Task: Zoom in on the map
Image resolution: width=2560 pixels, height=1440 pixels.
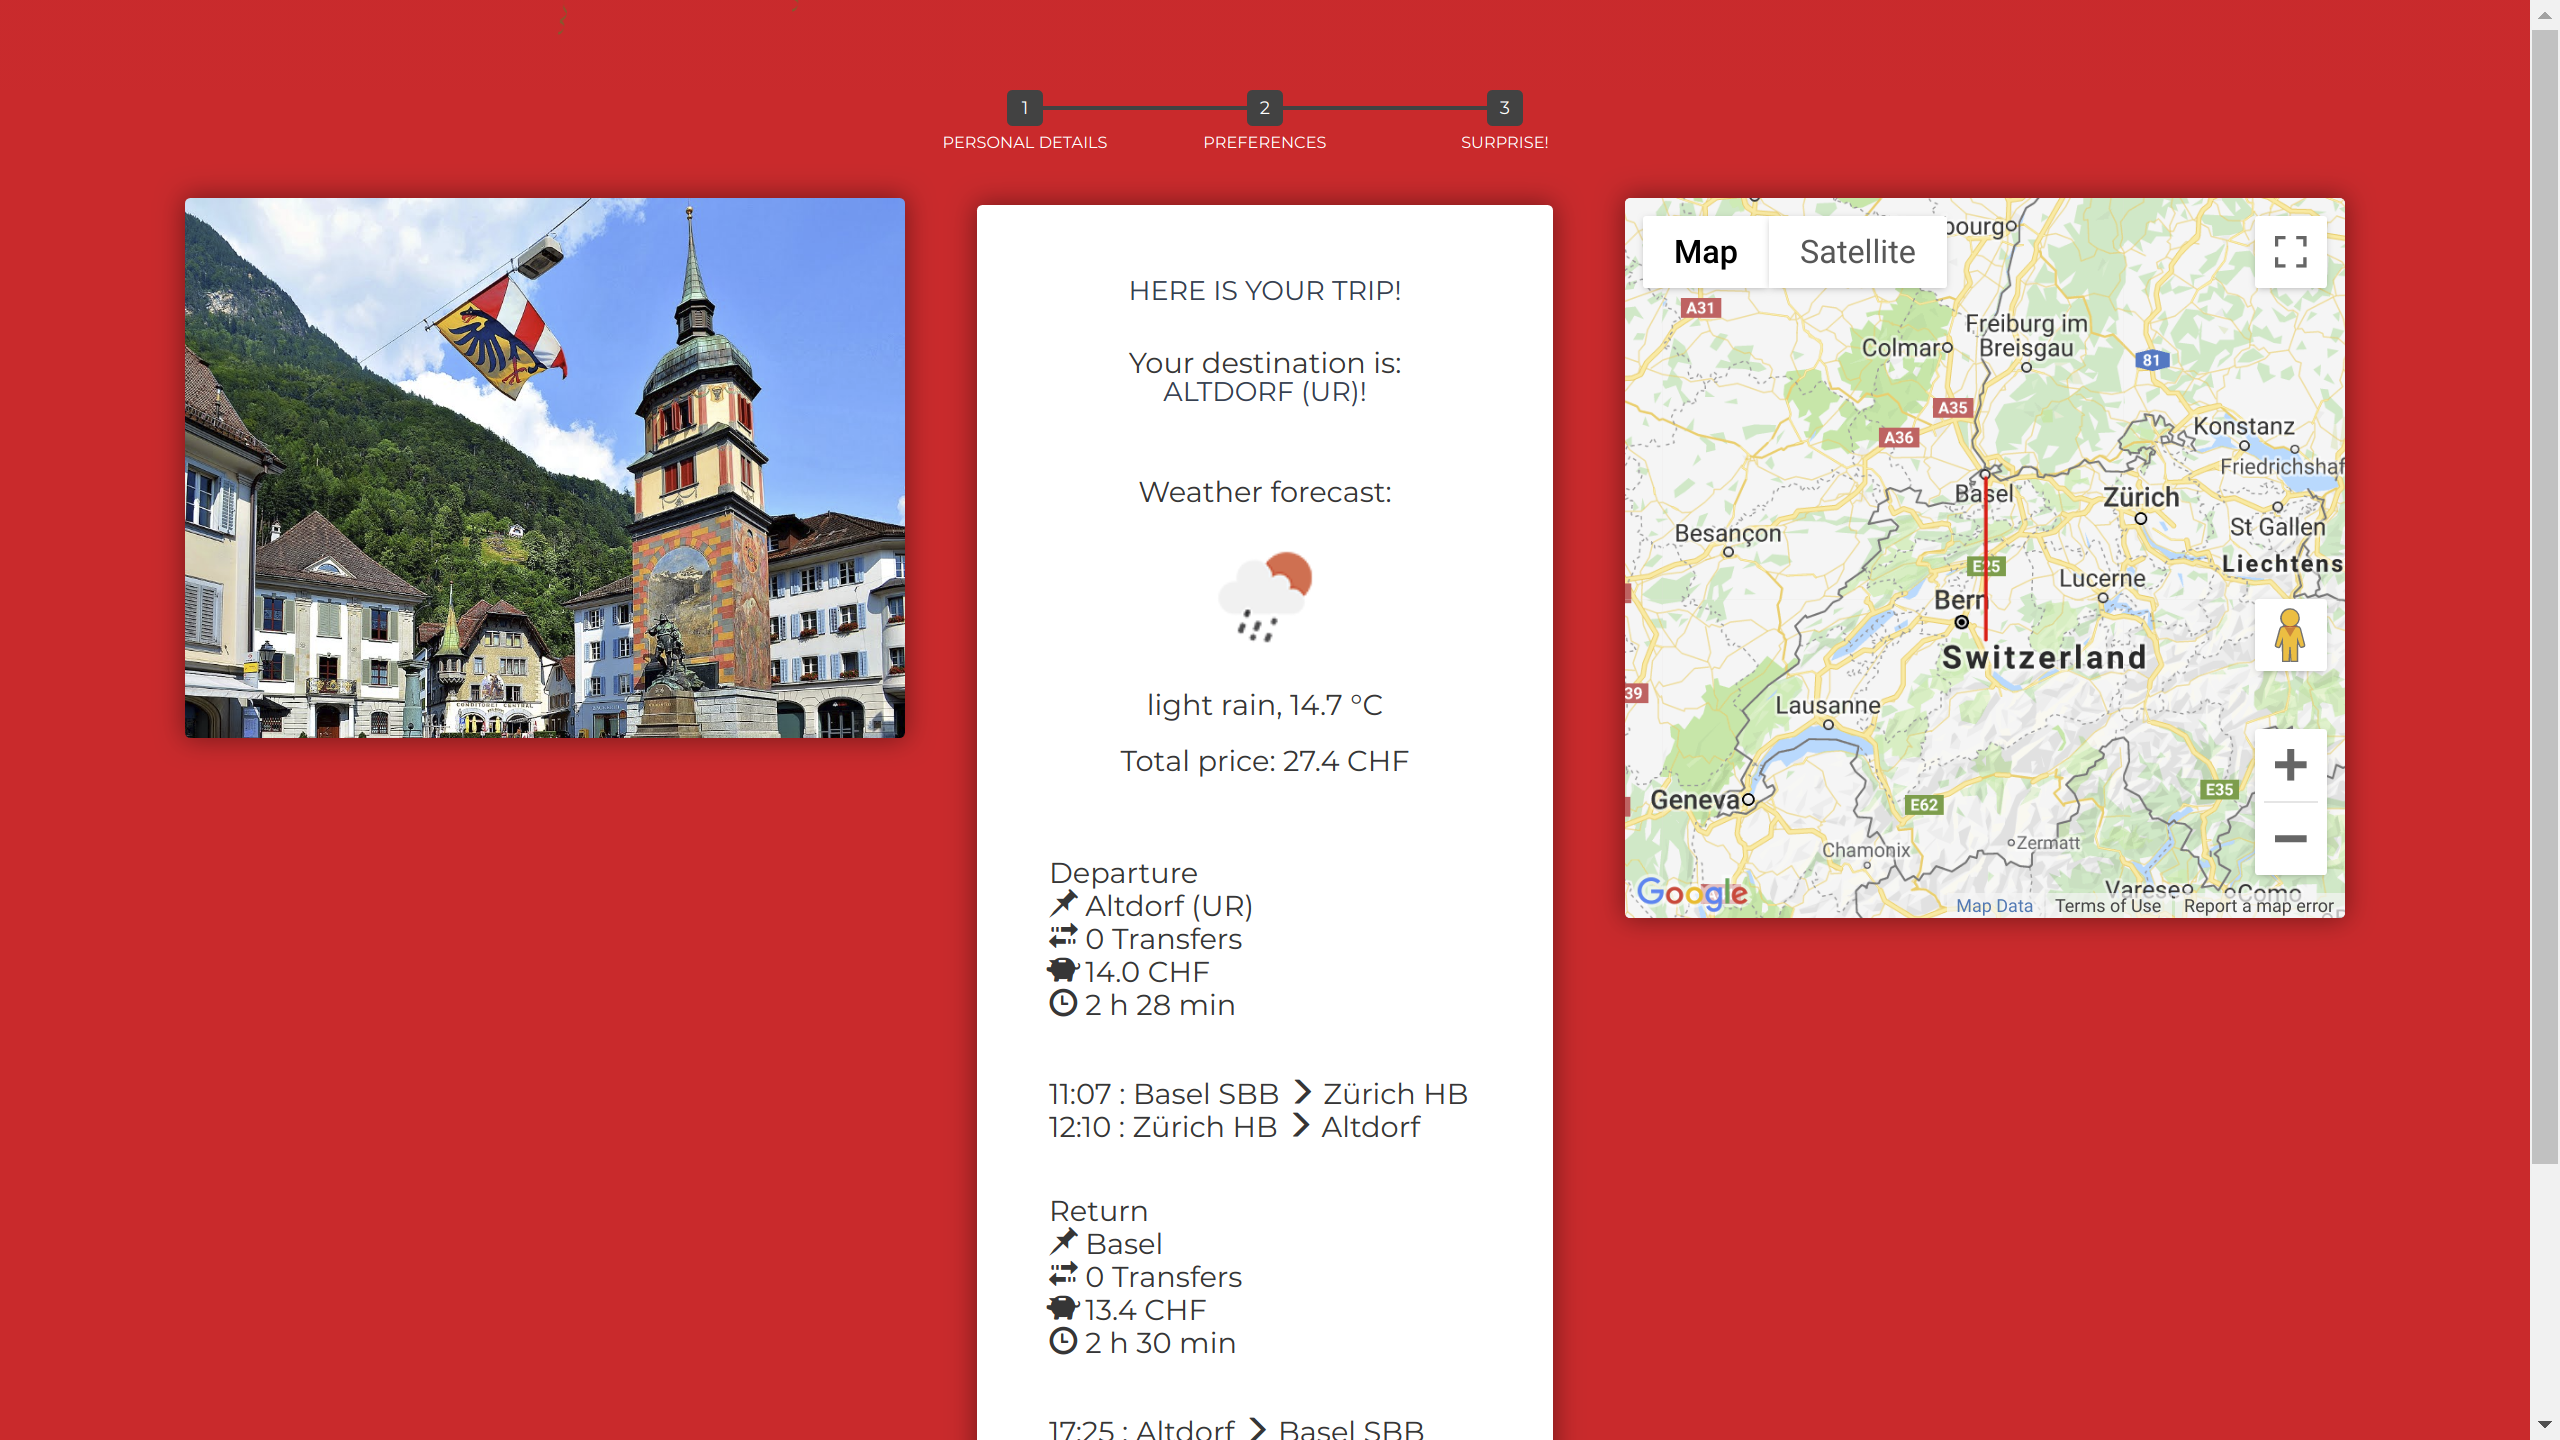Action: (2290, 766)
